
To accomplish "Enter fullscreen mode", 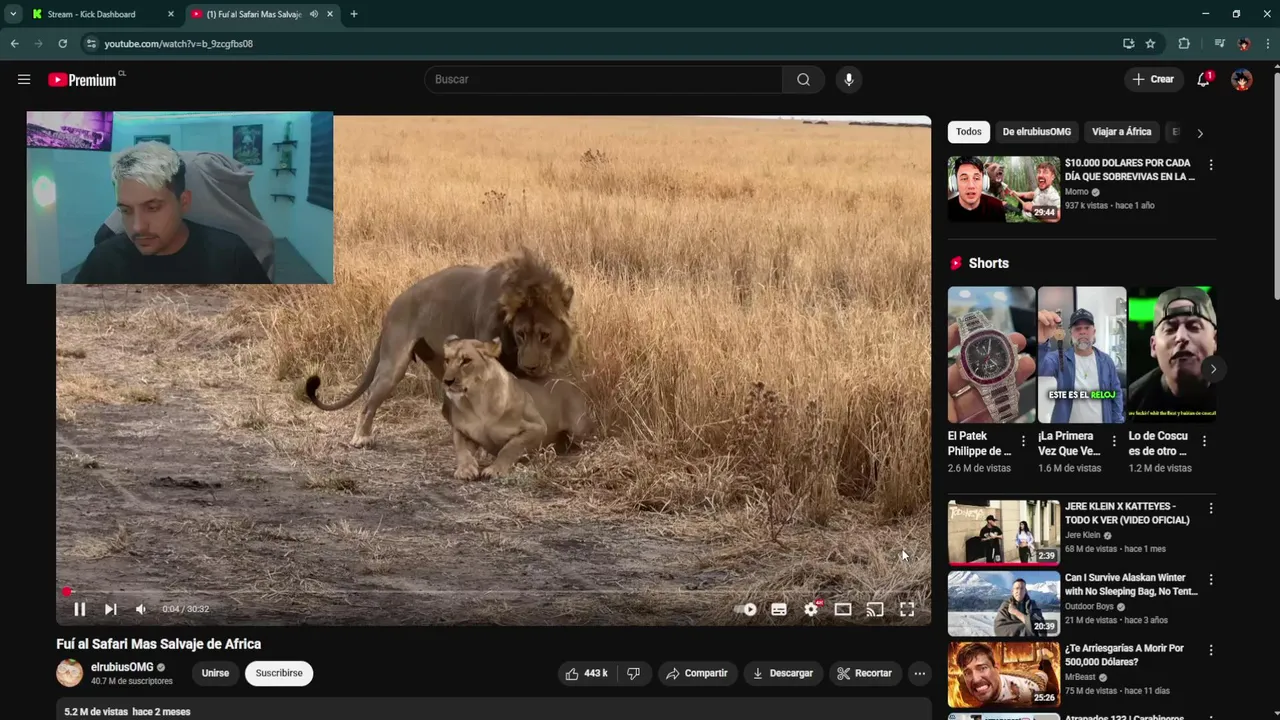I will tap(907, 609).
